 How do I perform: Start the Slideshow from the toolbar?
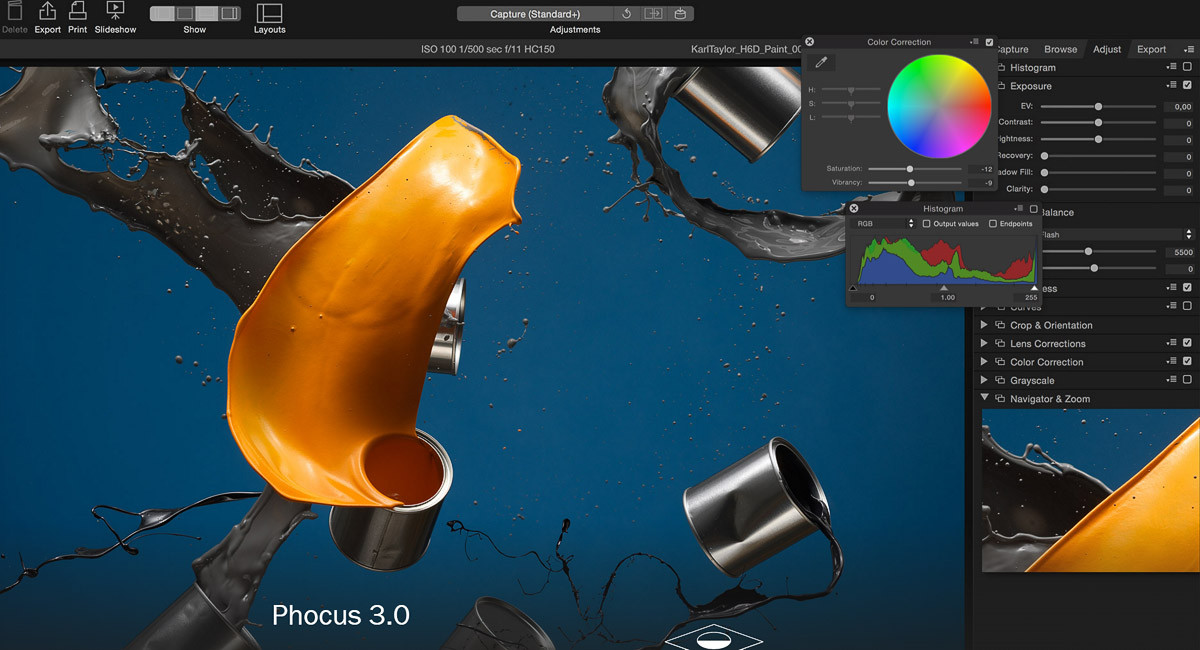pyautogui.click(x=115, y=11)
